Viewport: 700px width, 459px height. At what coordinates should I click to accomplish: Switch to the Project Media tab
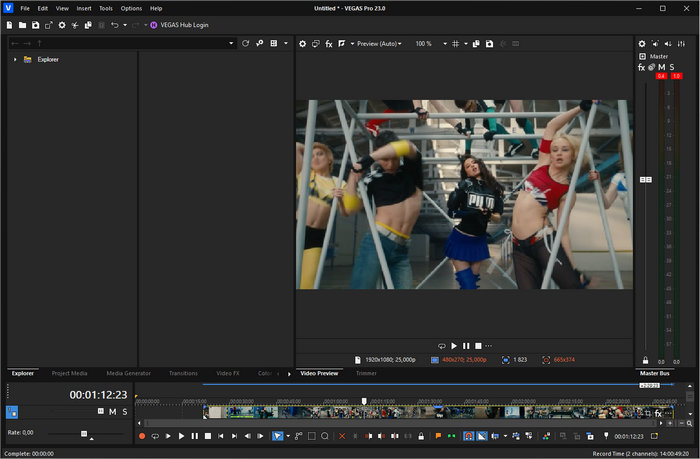click(69, 373)
